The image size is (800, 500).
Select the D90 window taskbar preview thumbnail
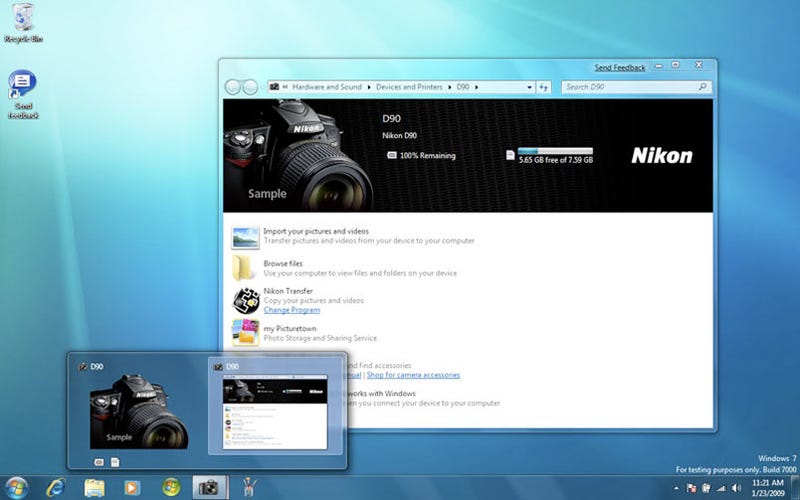[275, 412]
